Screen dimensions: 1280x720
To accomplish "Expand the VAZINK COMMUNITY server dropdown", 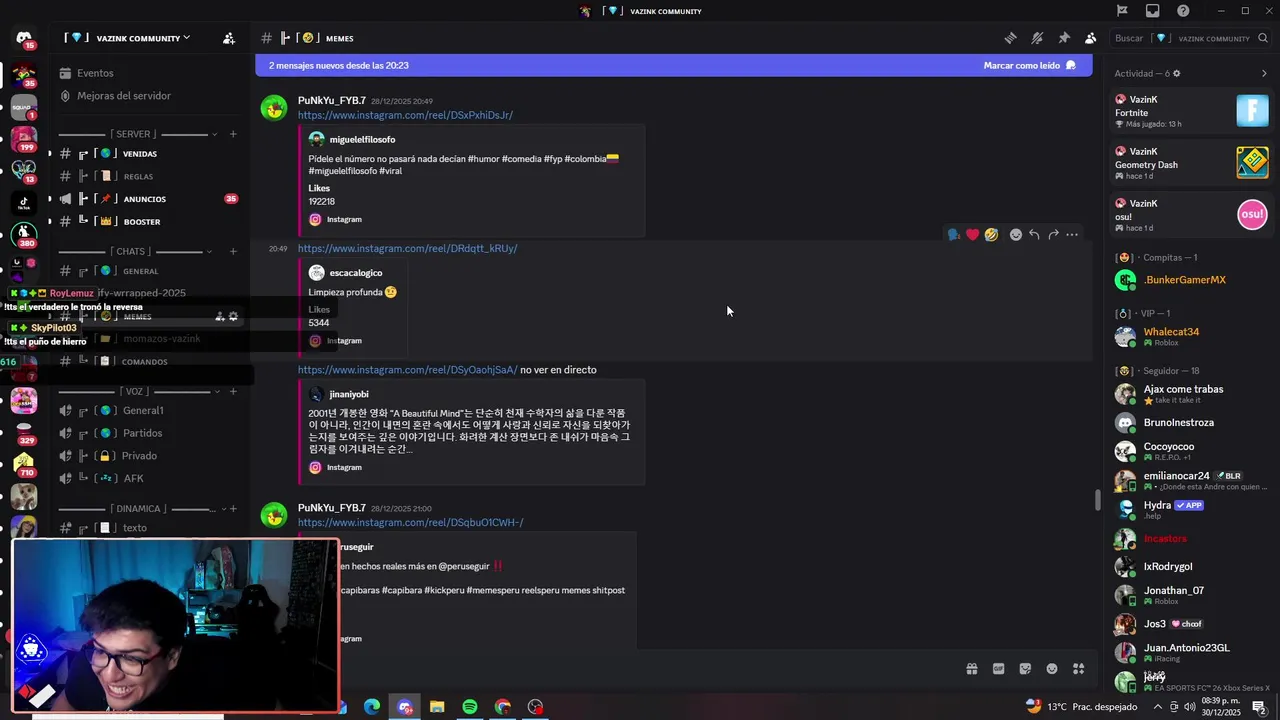I will click(x=128, y=38).
